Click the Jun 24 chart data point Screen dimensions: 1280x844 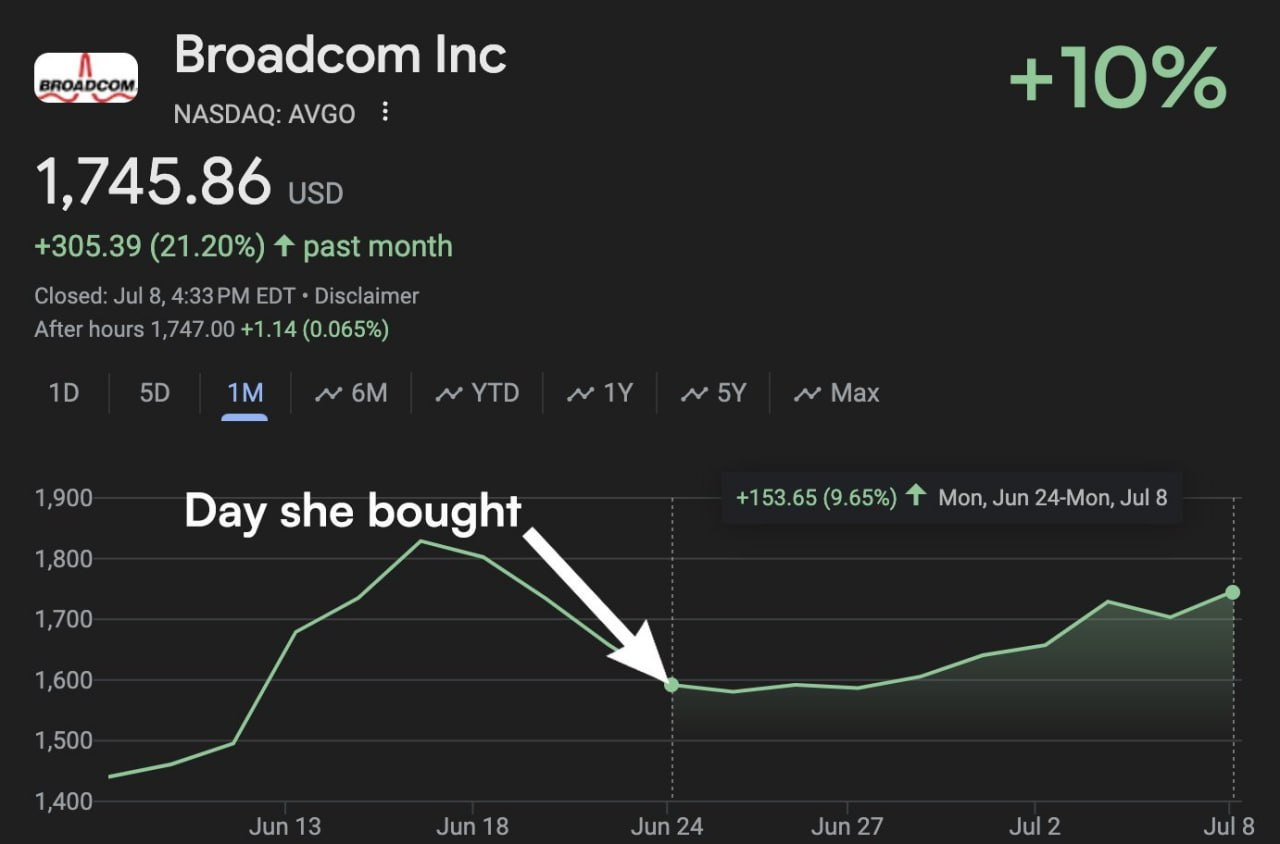pyautogui.click(x=672, y=685)
